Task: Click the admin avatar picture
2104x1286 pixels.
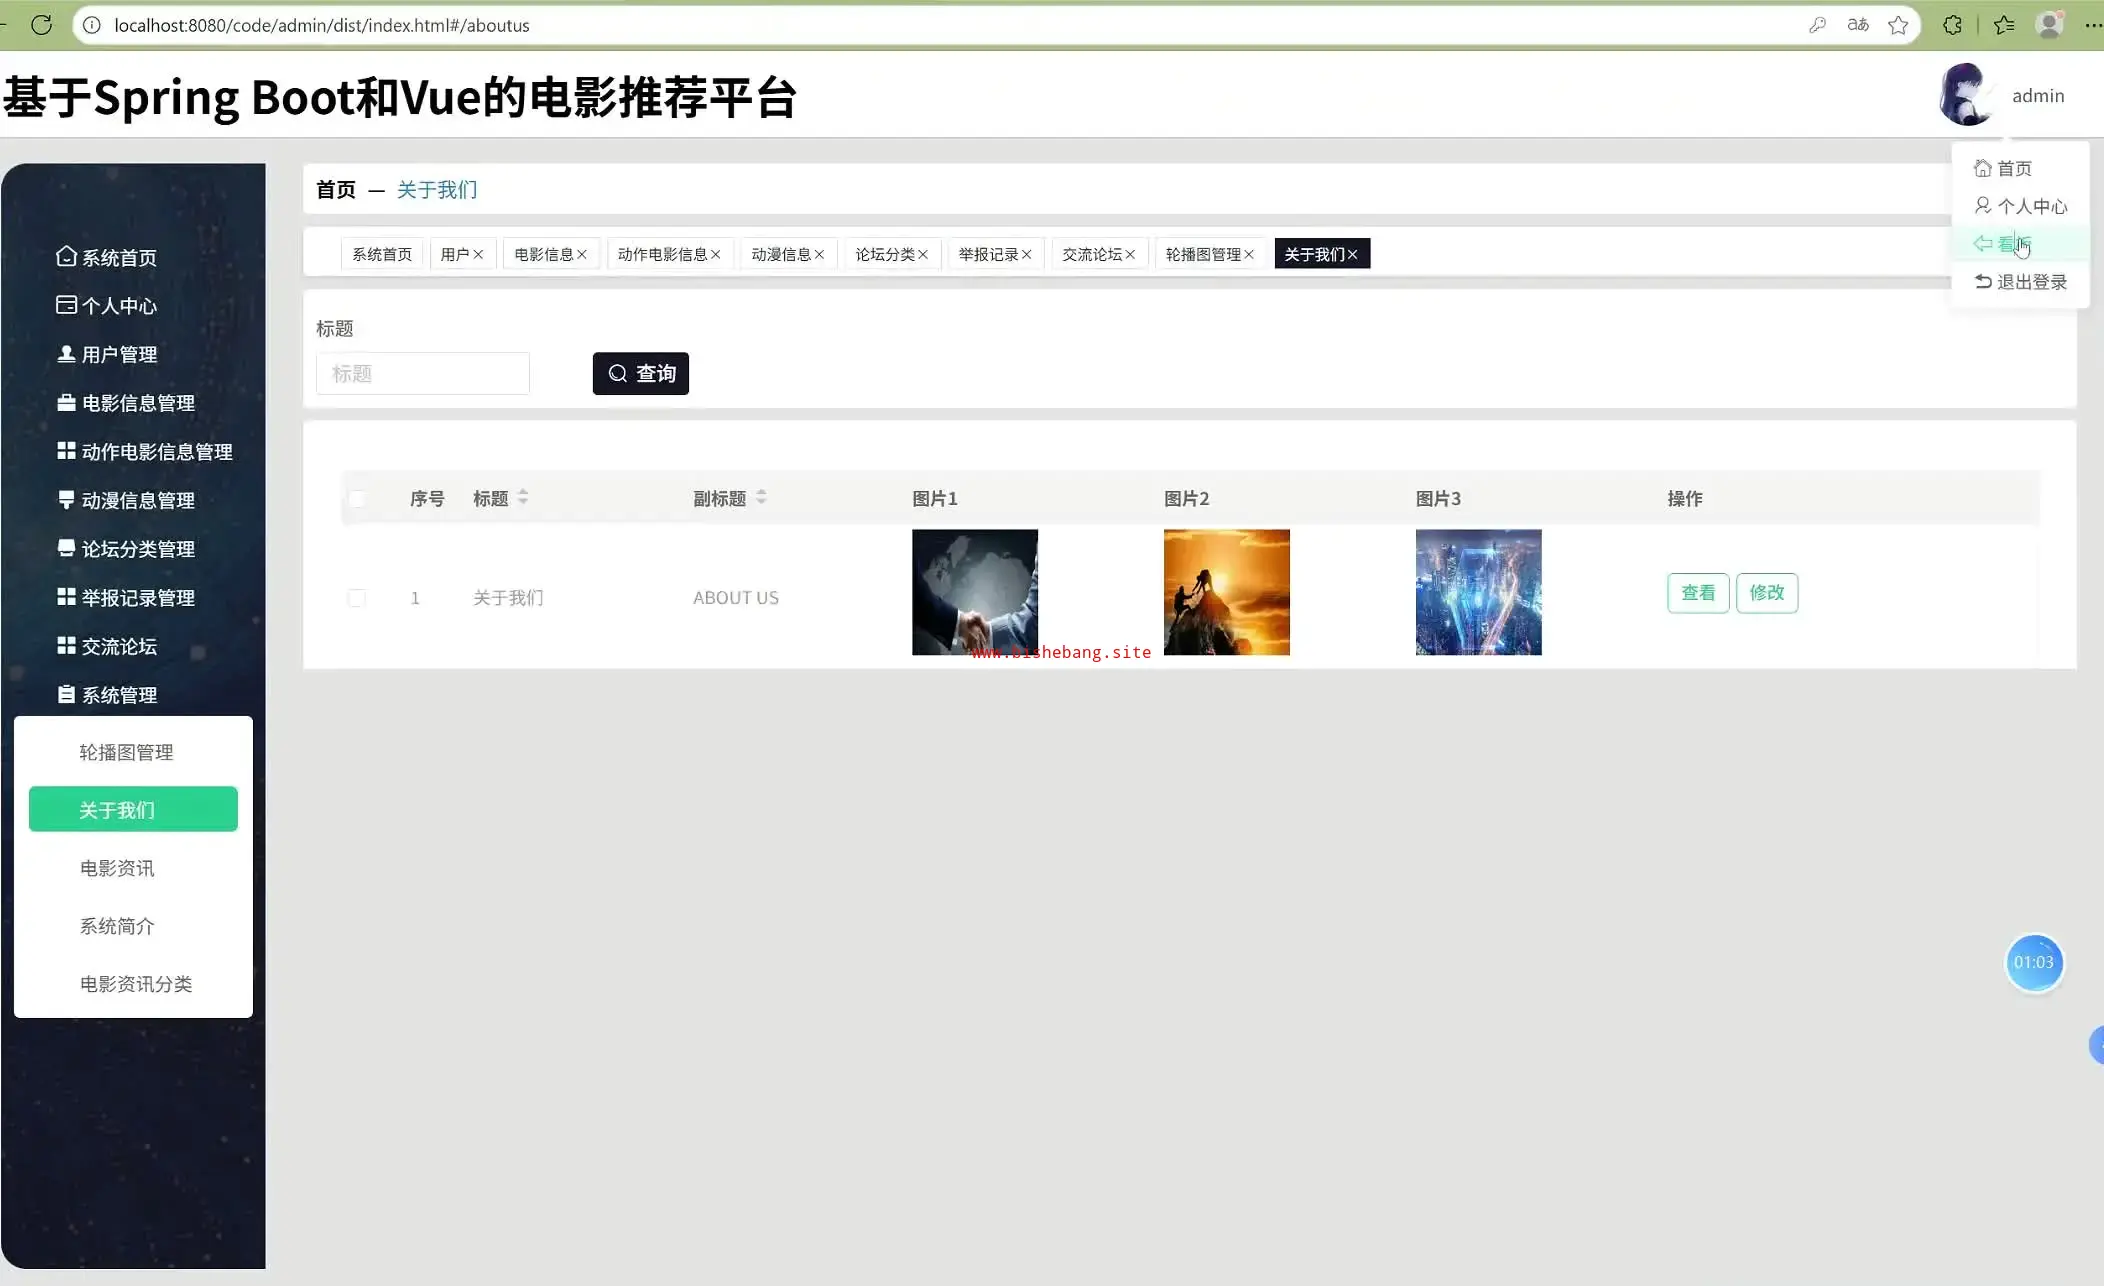Action: point(1966,95)
